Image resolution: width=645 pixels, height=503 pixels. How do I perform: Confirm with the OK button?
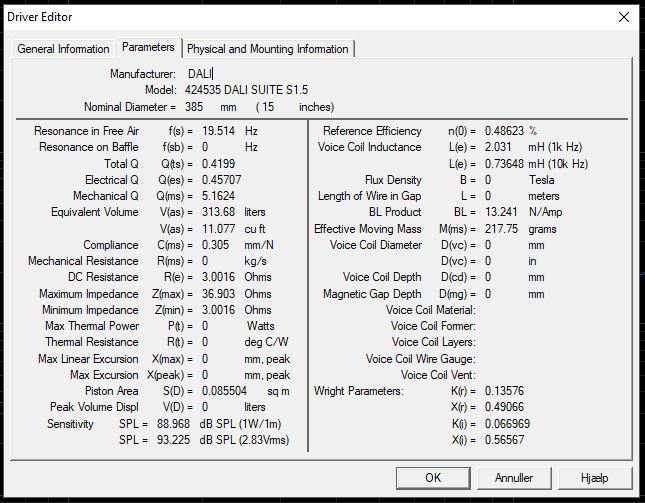point(433,478)
